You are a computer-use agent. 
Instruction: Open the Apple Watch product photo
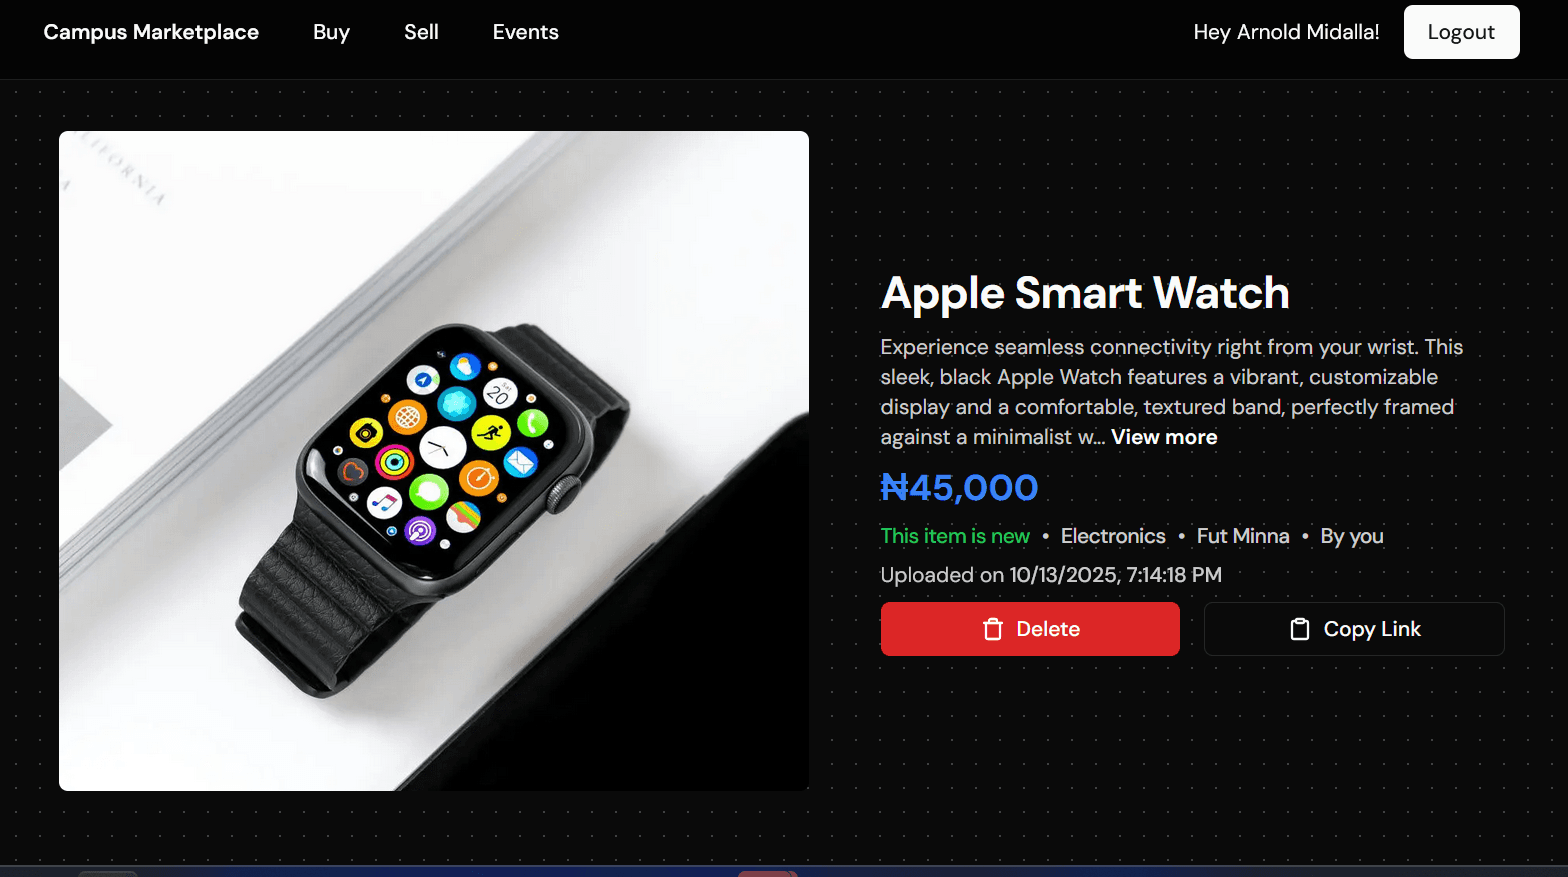[x=434, y=461]
